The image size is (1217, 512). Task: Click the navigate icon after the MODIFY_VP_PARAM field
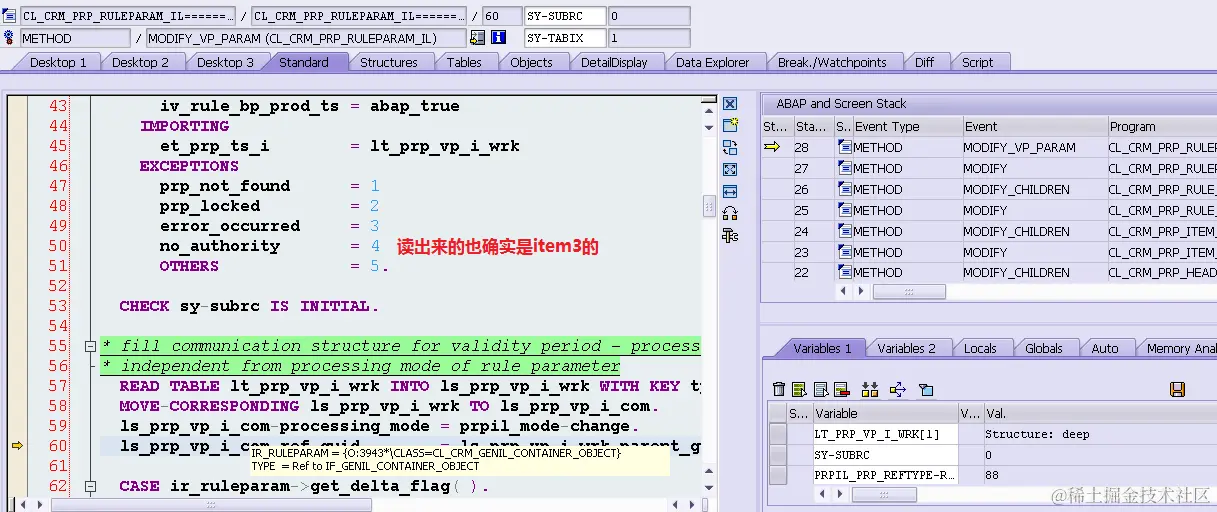[477, 38]
